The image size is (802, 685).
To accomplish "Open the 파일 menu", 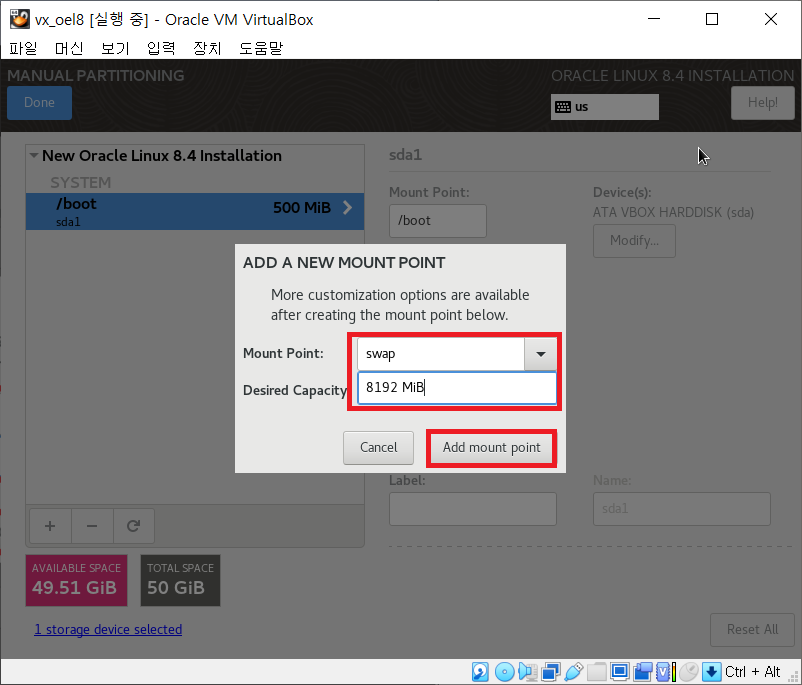I will (24, 48).
